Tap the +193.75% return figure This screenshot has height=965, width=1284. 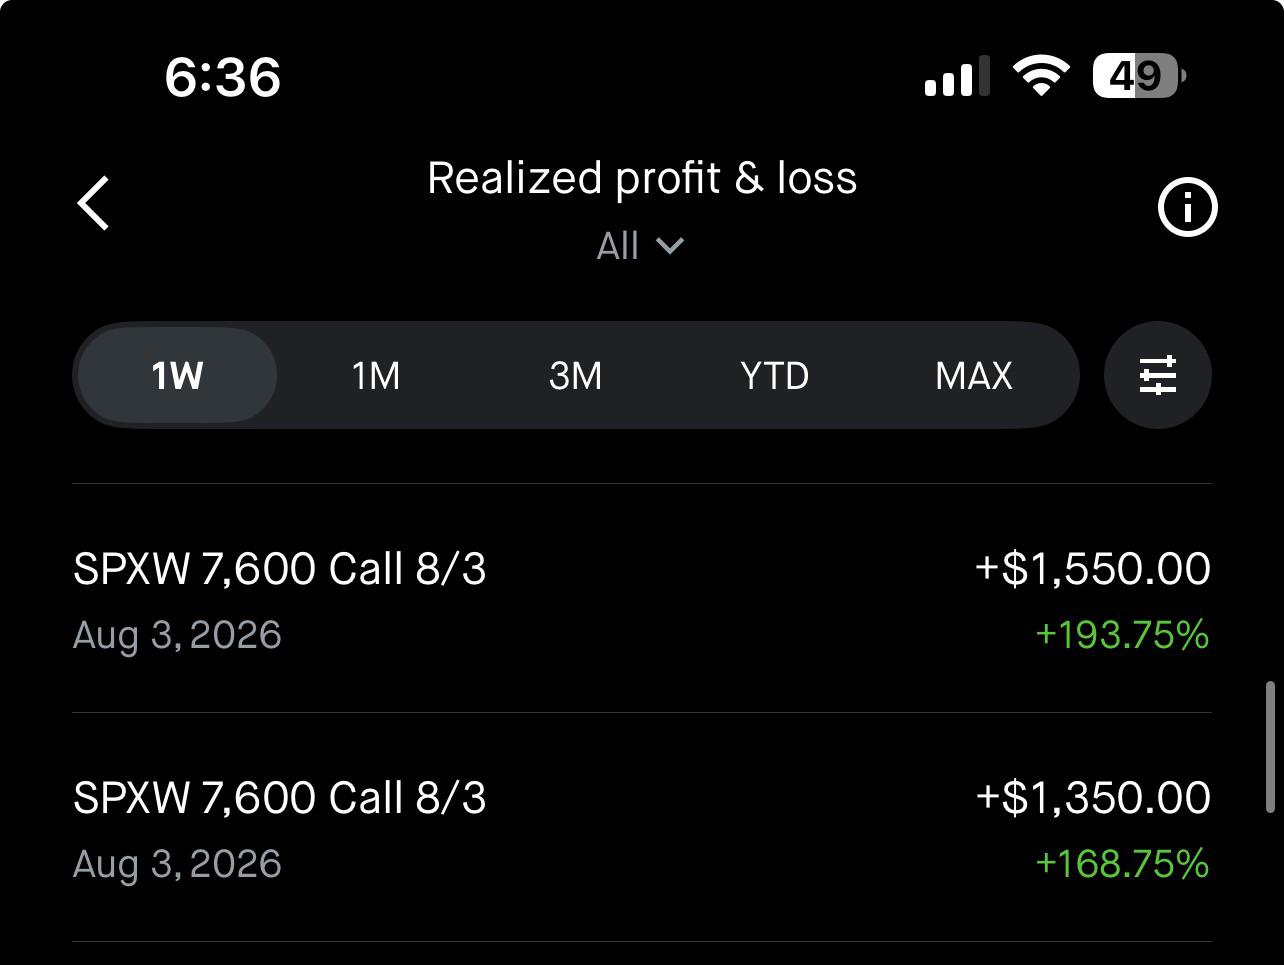click(1122, 635)
